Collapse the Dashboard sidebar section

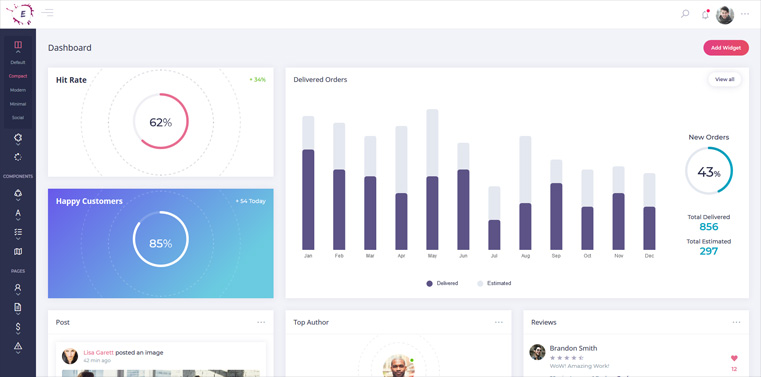click(18, 46)
